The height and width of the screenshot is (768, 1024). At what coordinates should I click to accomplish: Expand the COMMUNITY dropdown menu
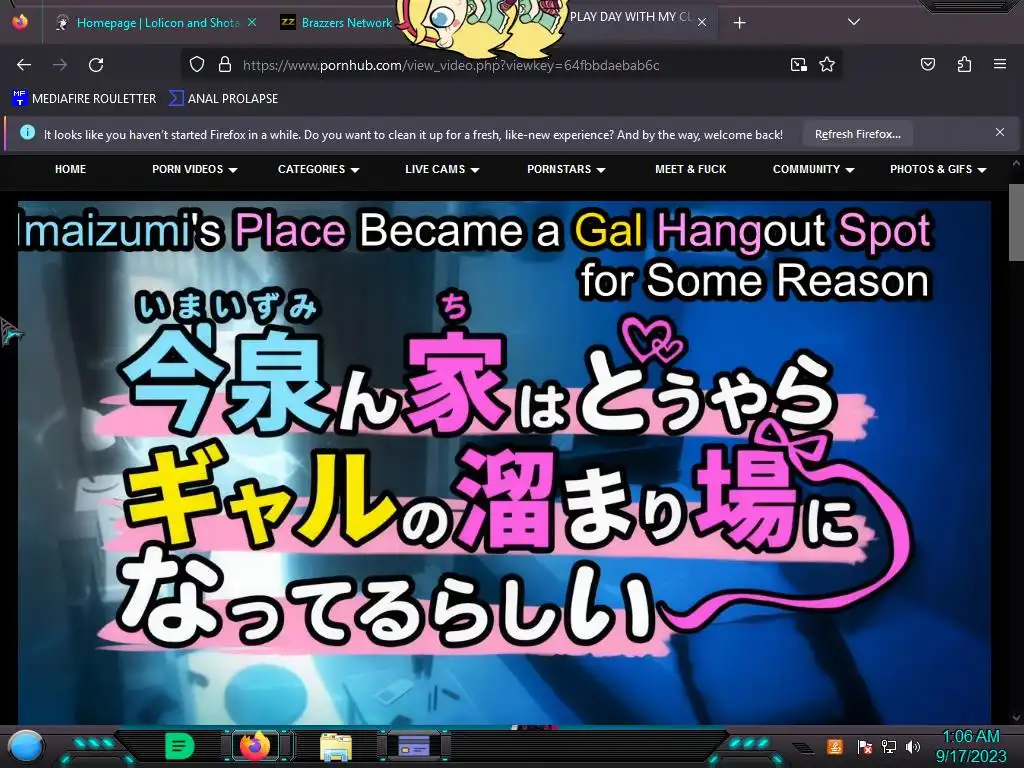(814, 169)
